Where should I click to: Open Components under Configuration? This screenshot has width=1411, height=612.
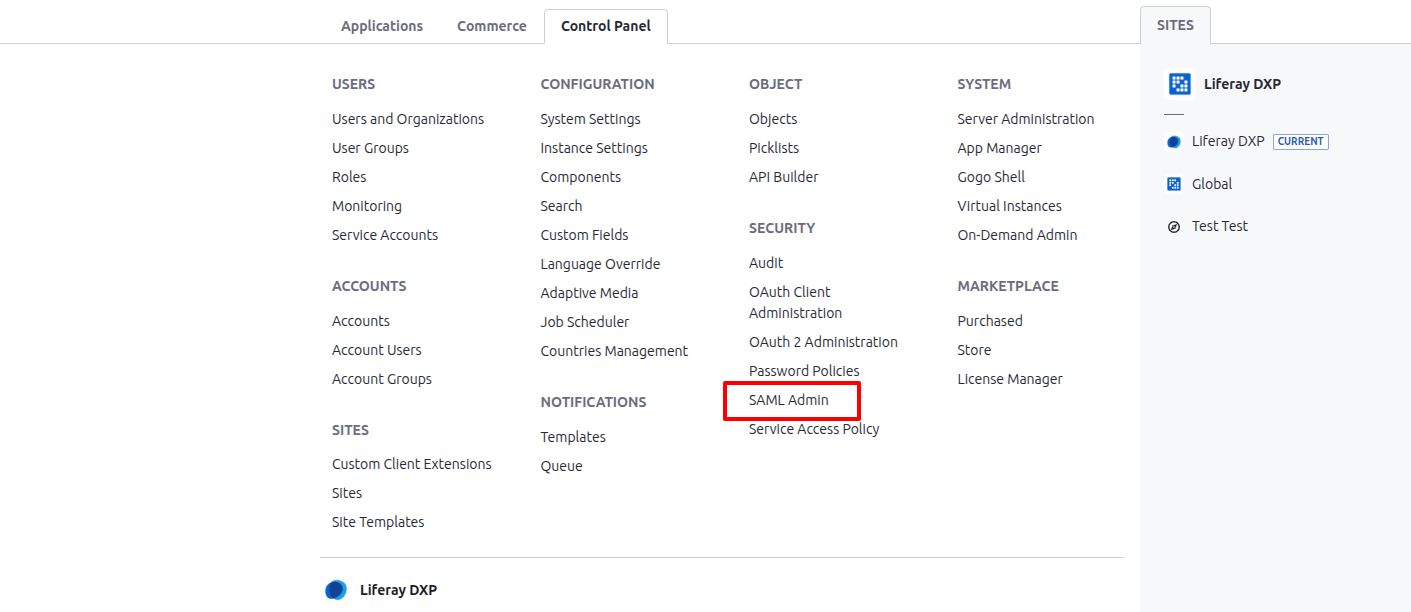coord(581,177)
